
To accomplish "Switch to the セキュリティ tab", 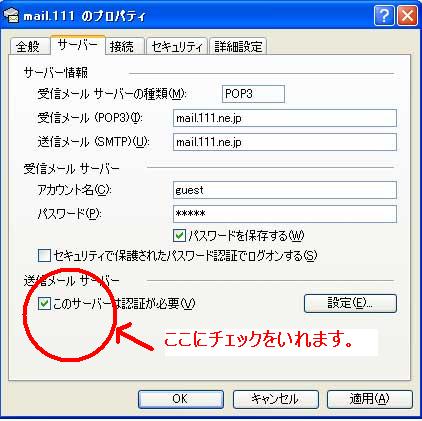I will pos(177,46).
